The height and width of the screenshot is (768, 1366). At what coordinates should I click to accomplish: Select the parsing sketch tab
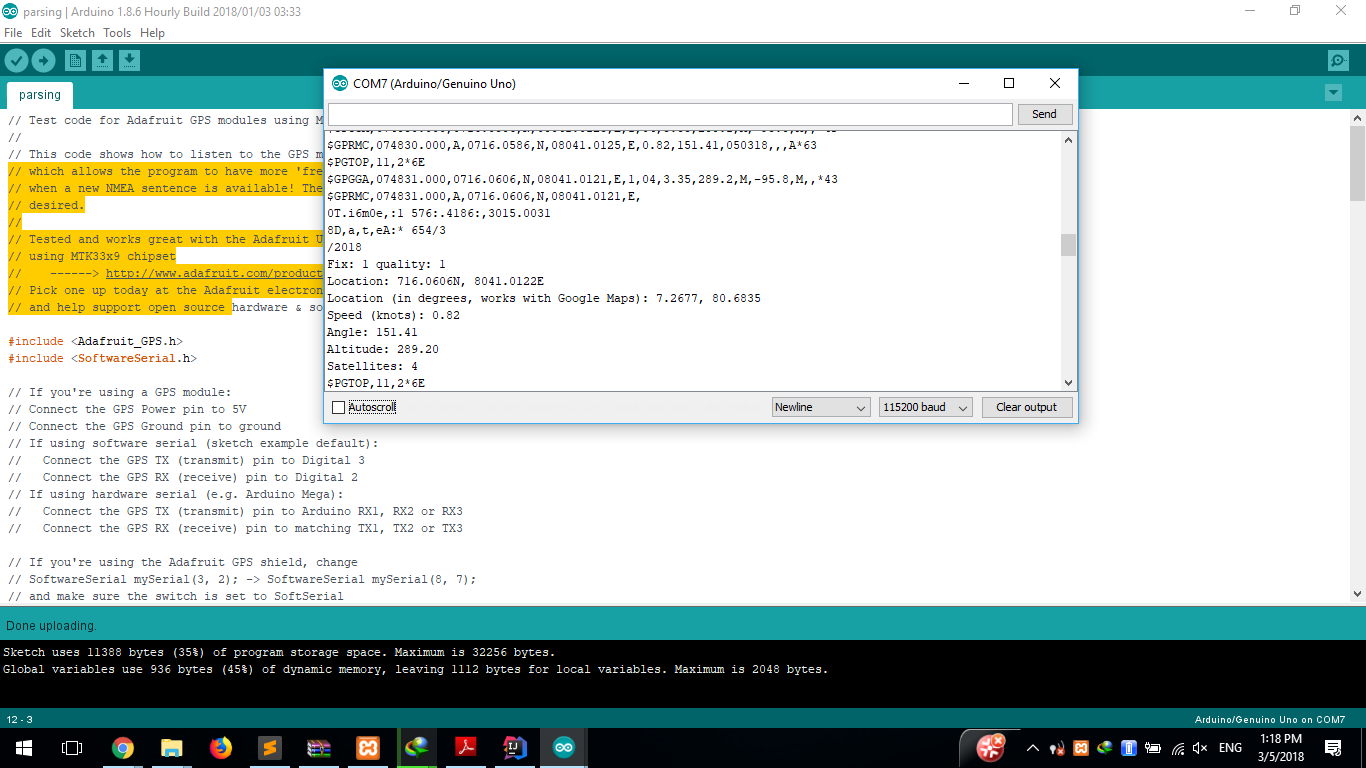coord(40,95)
